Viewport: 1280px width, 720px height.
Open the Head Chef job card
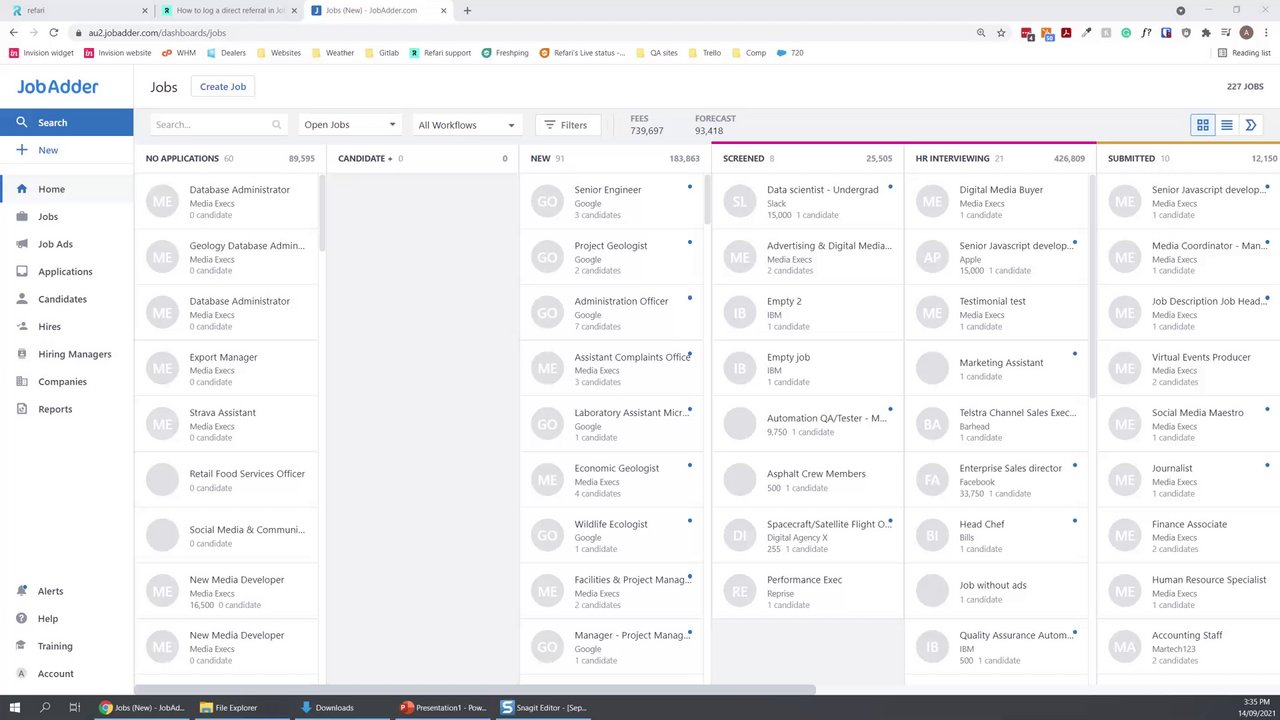(x=996, y=536)
